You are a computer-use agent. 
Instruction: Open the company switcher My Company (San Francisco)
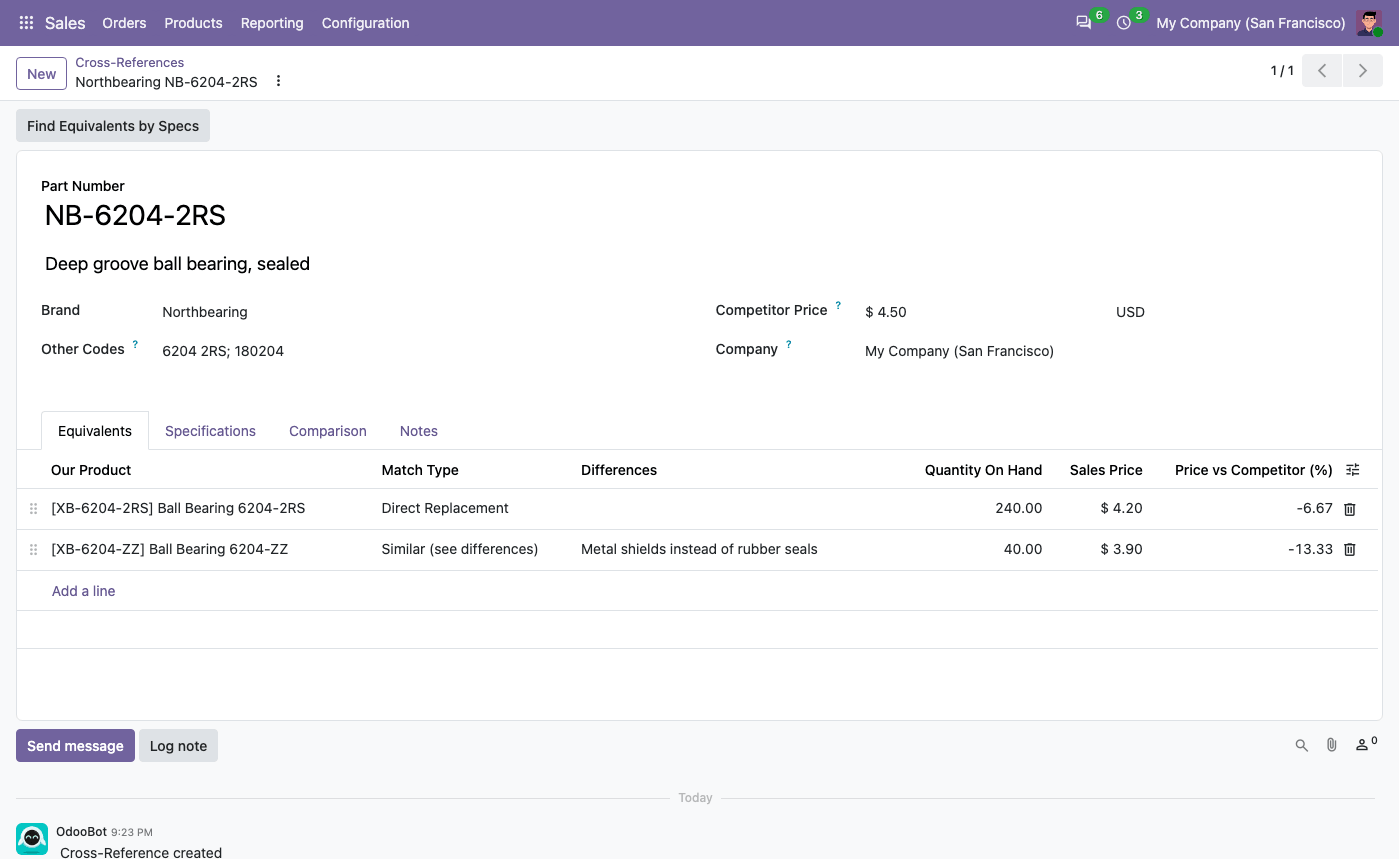coord(1250,23)
